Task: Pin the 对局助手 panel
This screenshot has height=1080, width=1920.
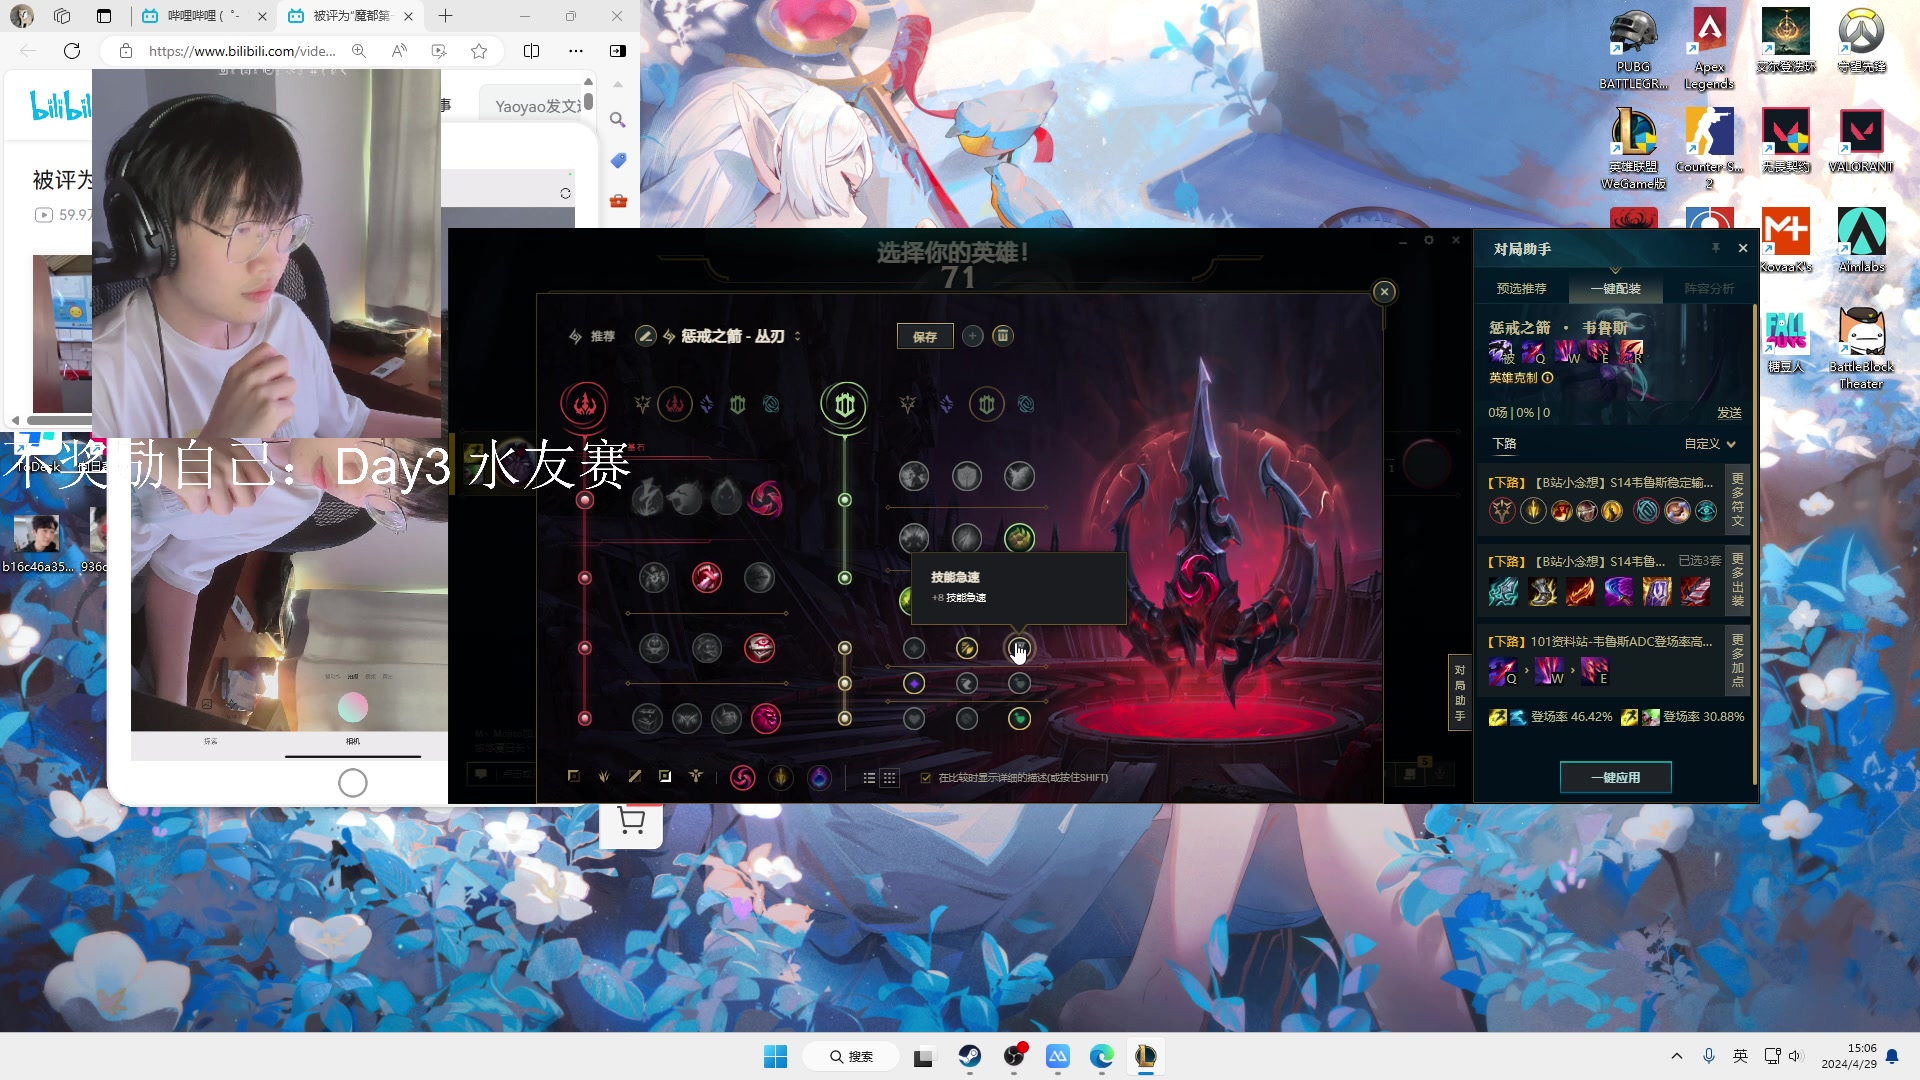Action: coord(1716,248)
